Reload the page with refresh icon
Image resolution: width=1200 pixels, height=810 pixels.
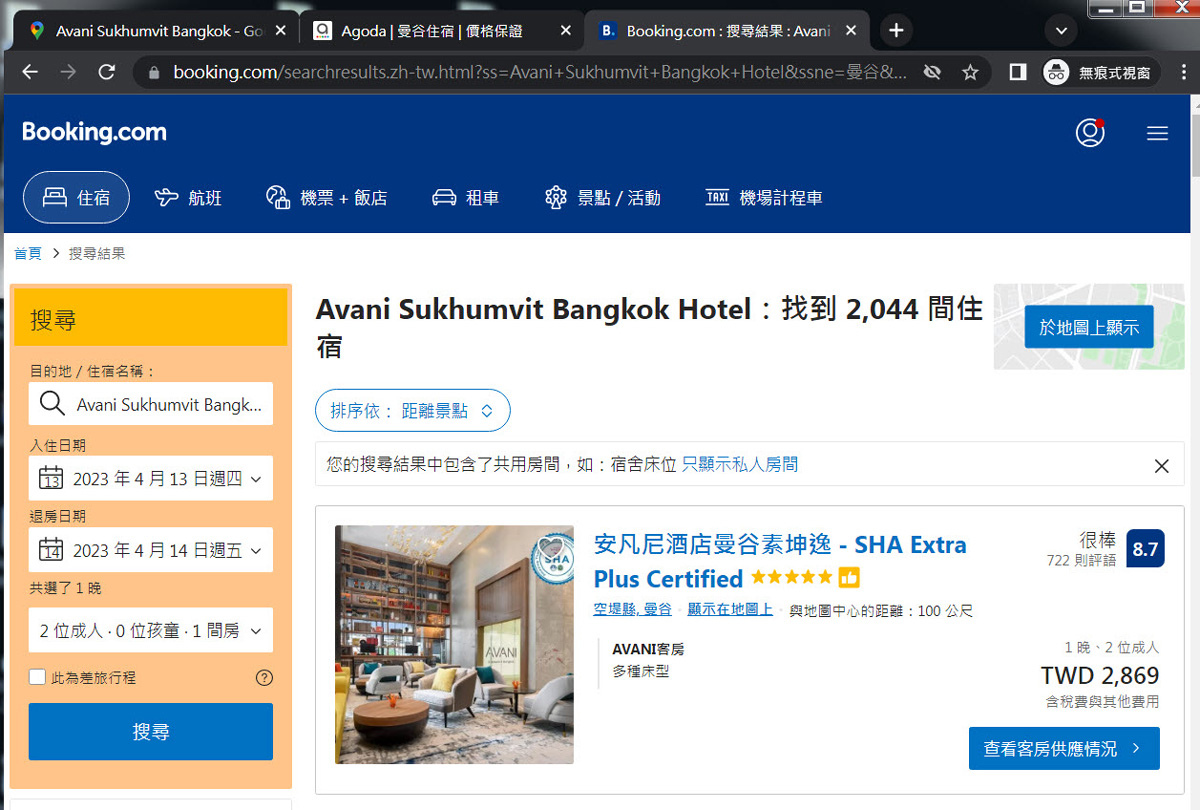click(x=107, y=72)
